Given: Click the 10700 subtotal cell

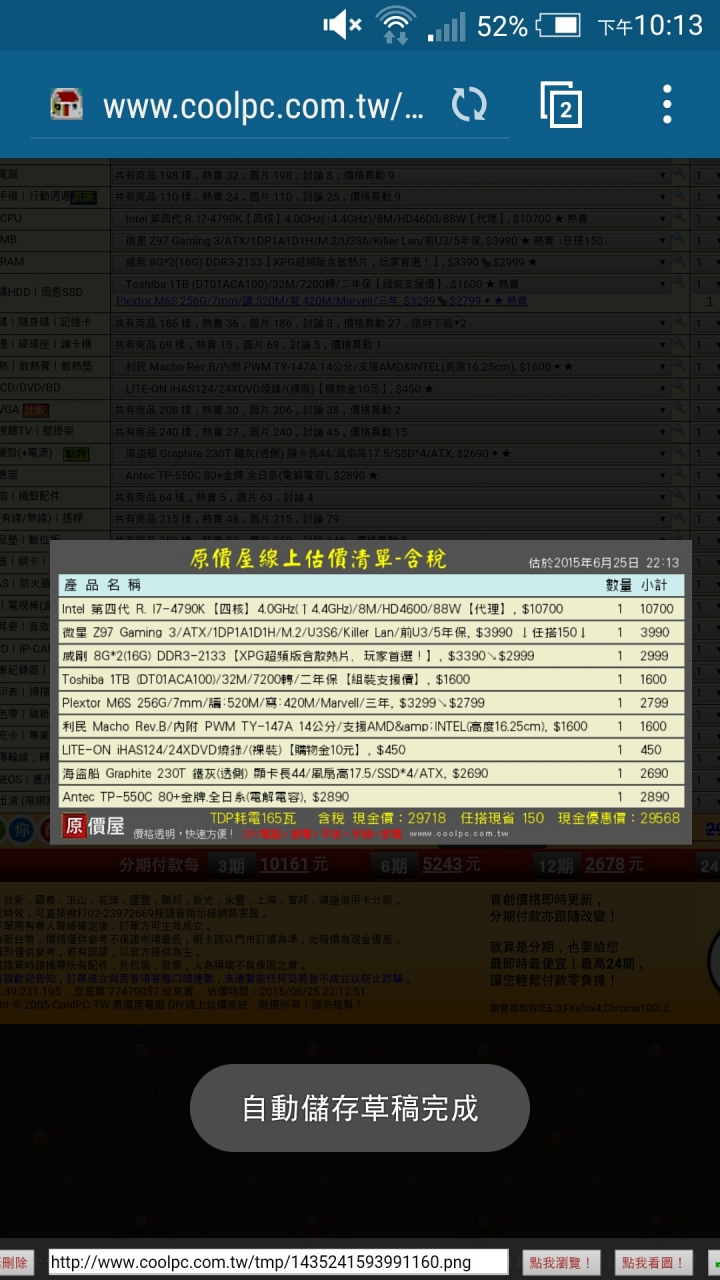Looking at the screenshot, I should 657,608.
